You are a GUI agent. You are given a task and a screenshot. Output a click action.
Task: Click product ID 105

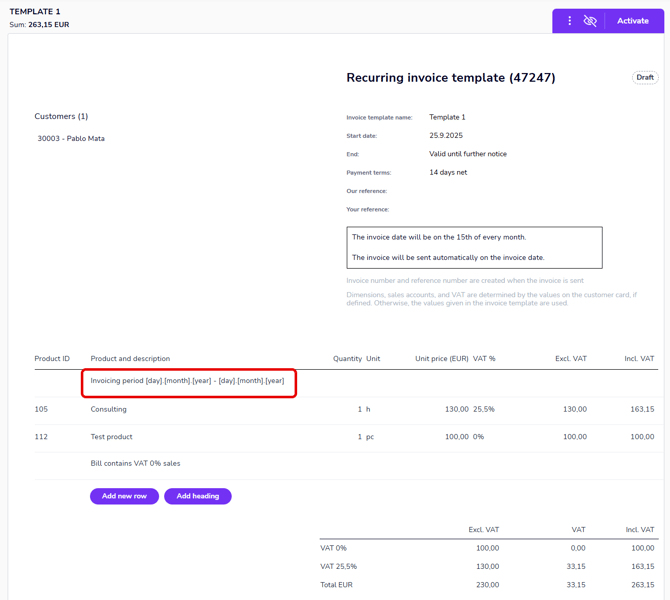tap(41, 409)
